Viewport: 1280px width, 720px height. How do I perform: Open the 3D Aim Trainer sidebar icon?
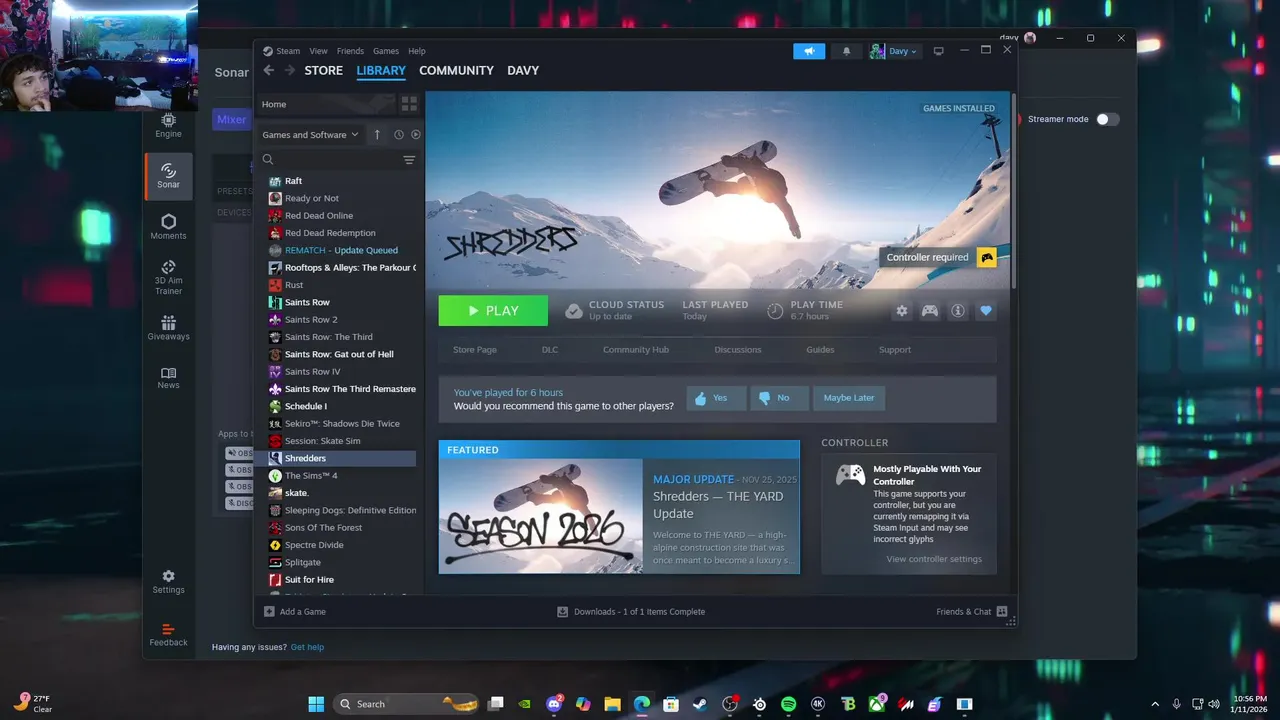click(168, 277)
